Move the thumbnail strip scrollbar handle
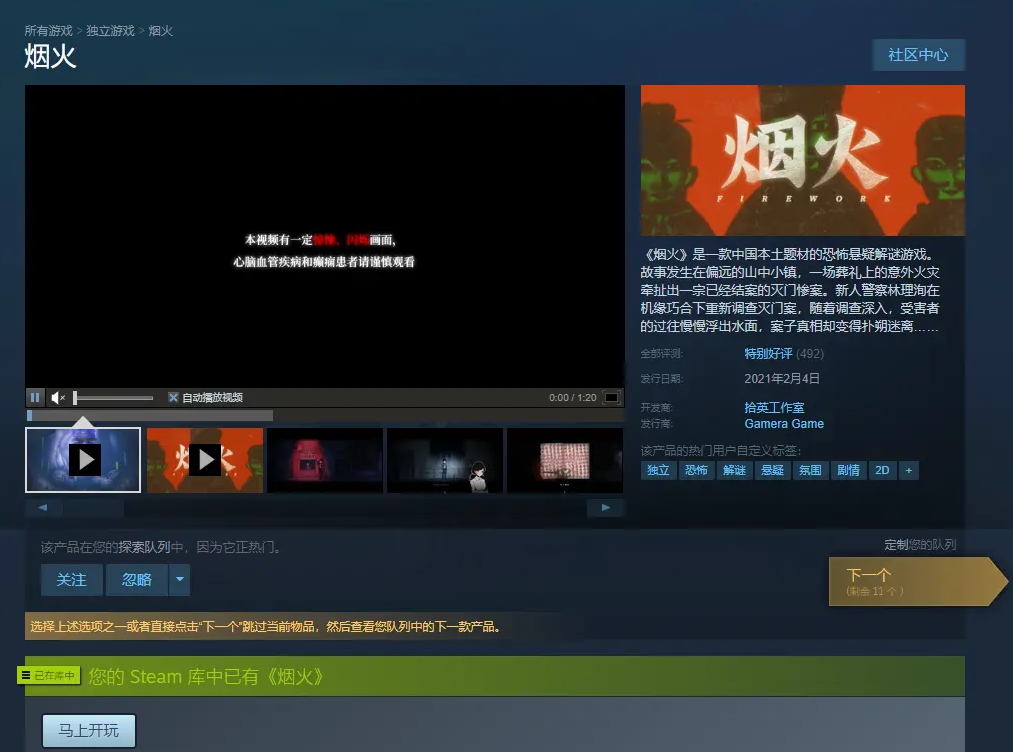Viewport: 1013px width, 752px height. [94, 508]
